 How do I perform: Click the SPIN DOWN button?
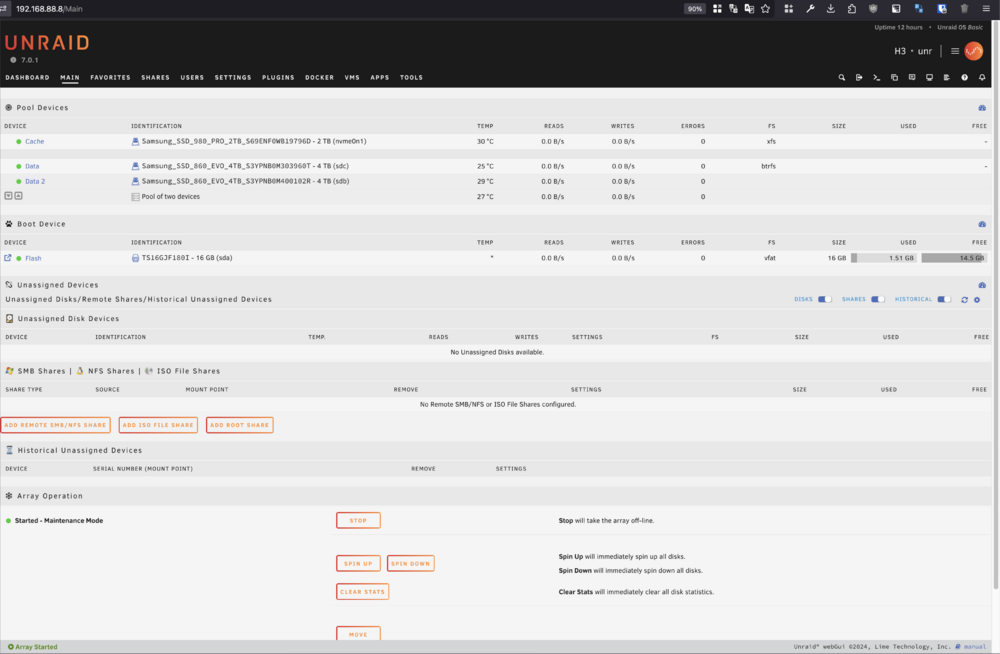(411, 563)
